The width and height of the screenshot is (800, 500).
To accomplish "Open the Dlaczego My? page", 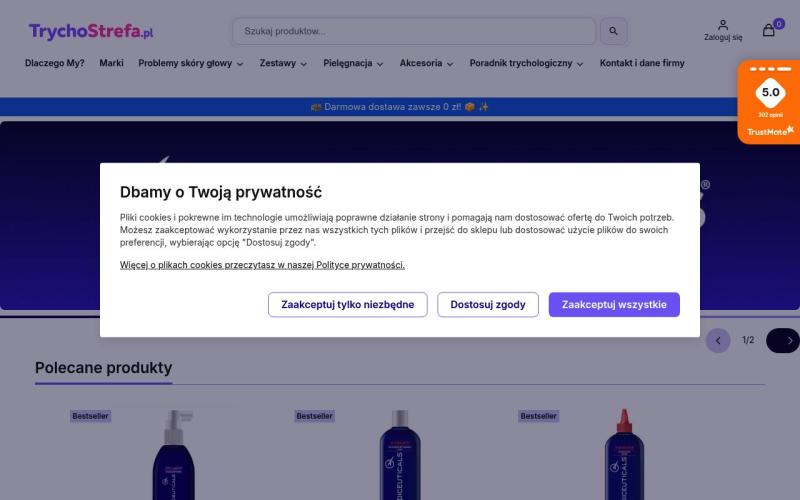I will 55,63.
